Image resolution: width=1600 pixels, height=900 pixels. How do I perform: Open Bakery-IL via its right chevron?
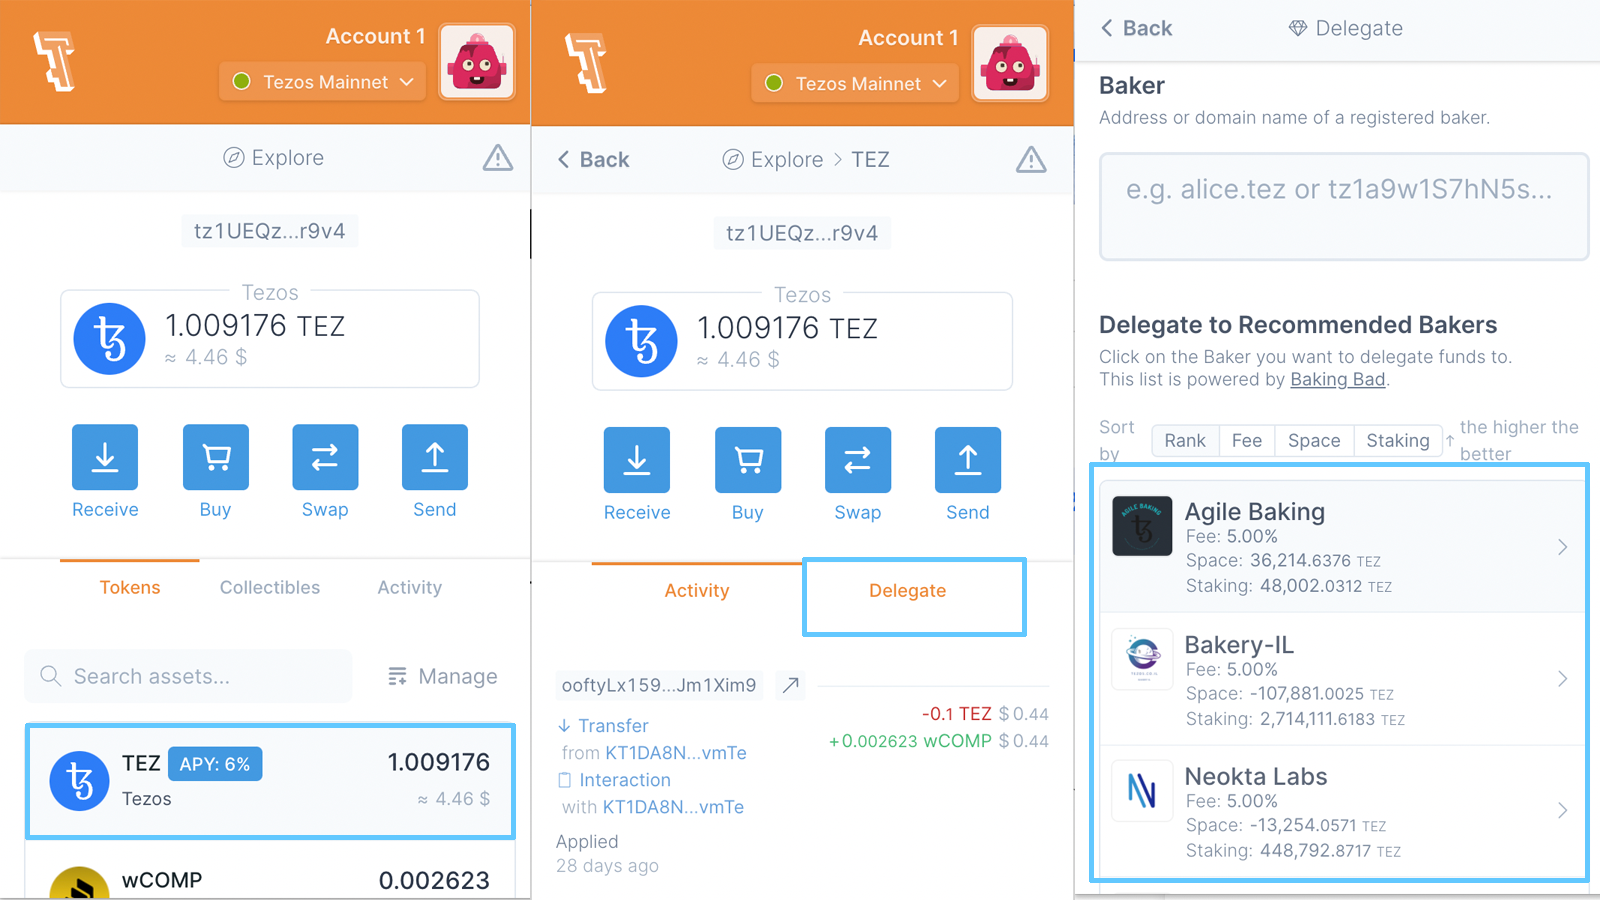coord(1562,679)
